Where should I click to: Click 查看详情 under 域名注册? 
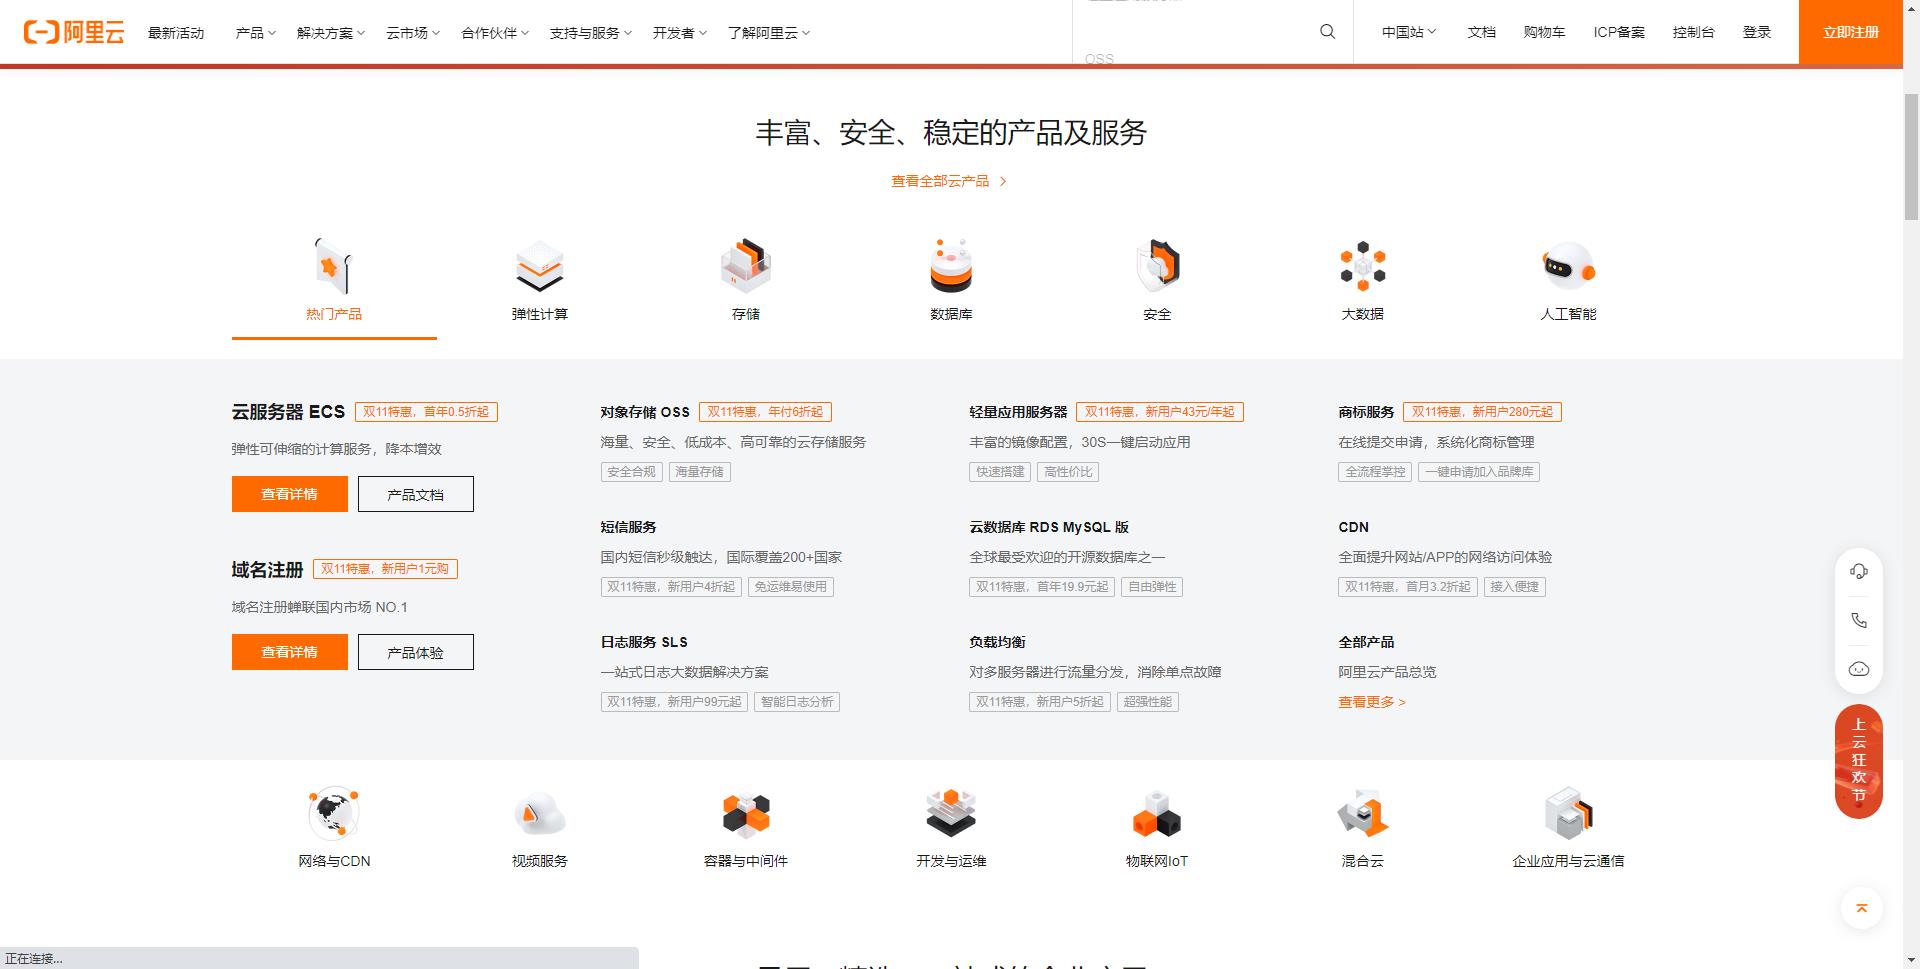pyautogui.click(x=290, y=652)
